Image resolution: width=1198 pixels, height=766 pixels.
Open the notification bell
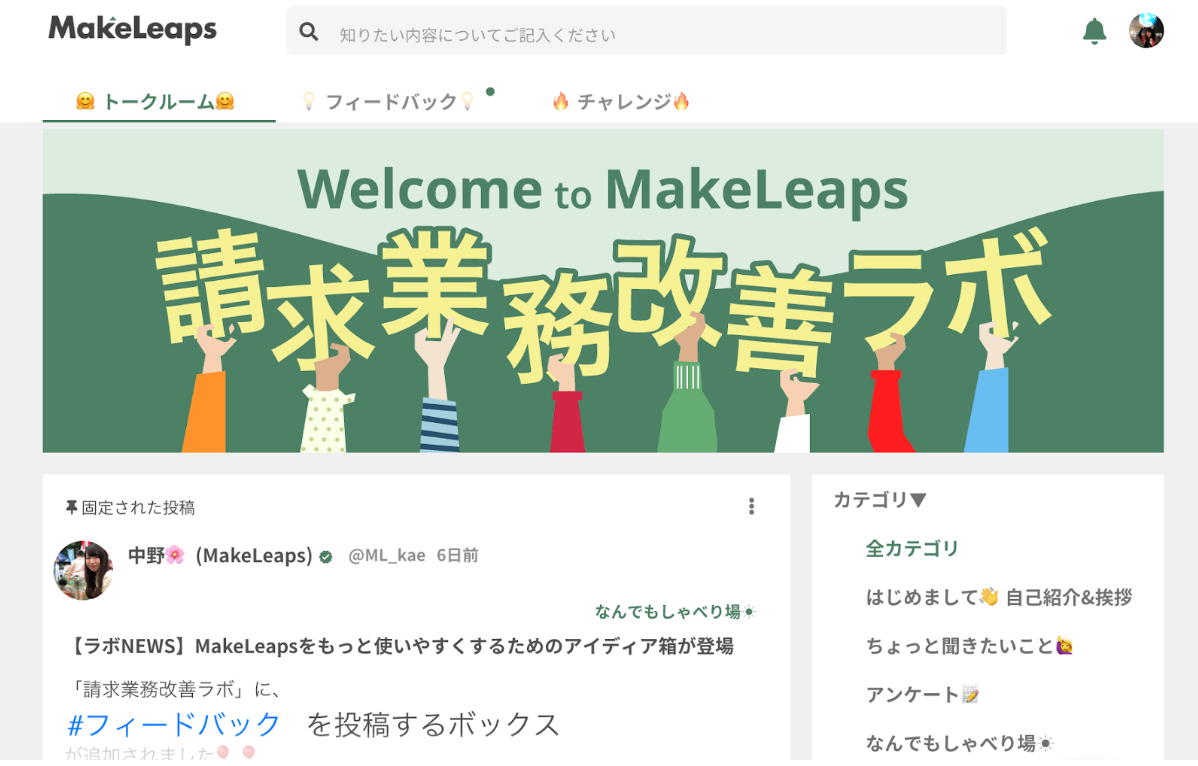pyautogui.click(x=1094, y=31)
